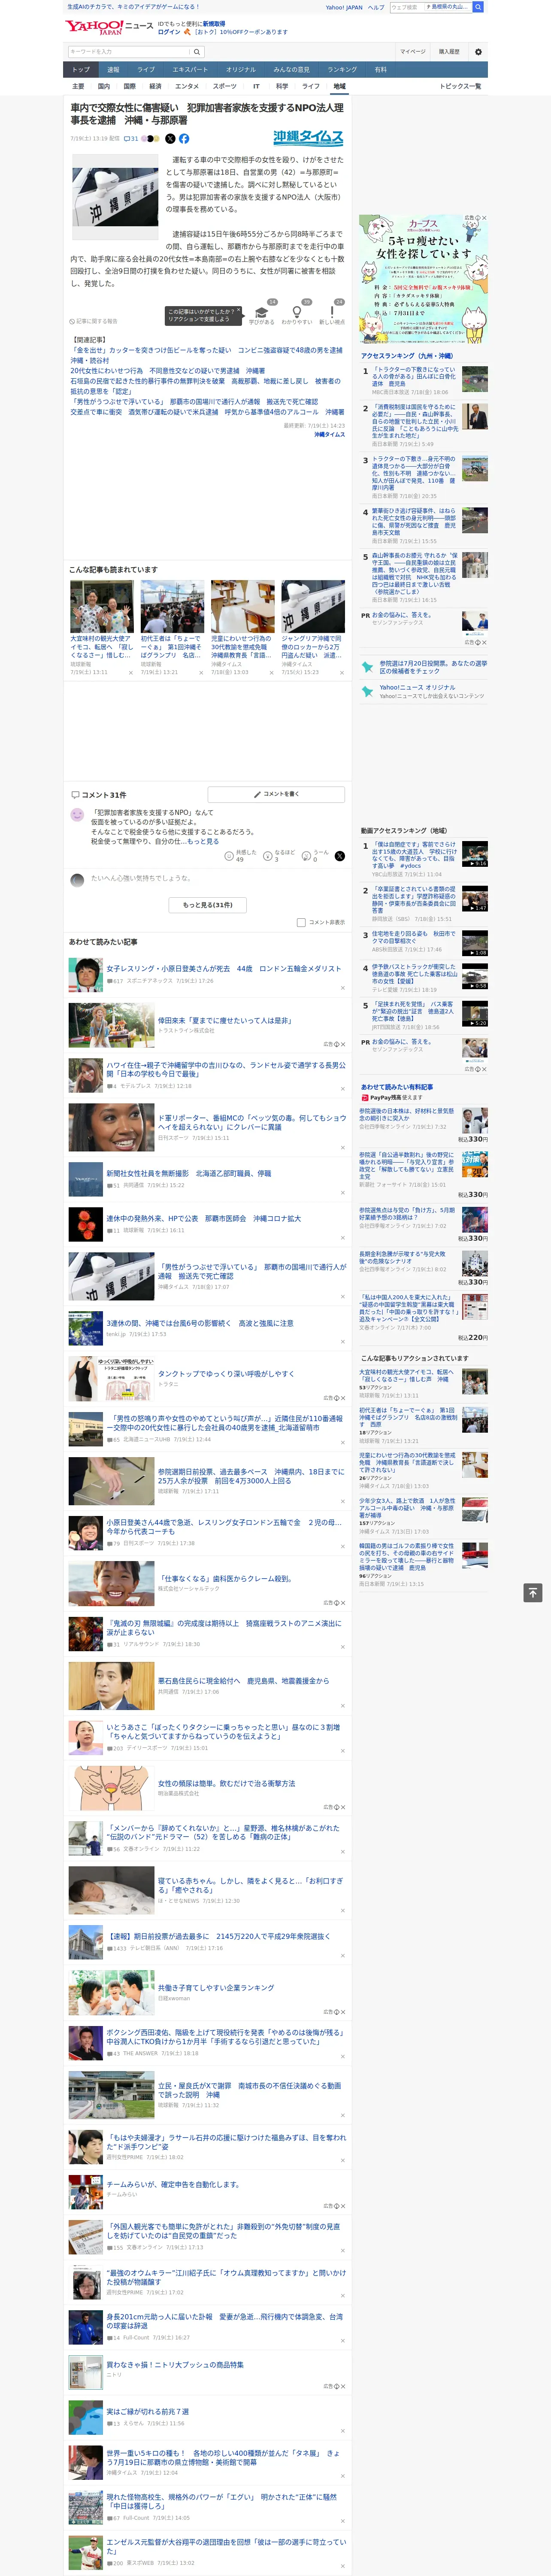Click the back-to-top arrow button
Image resolution: width=551 pixels, height=2576 pixels.
click(533, 1592)
